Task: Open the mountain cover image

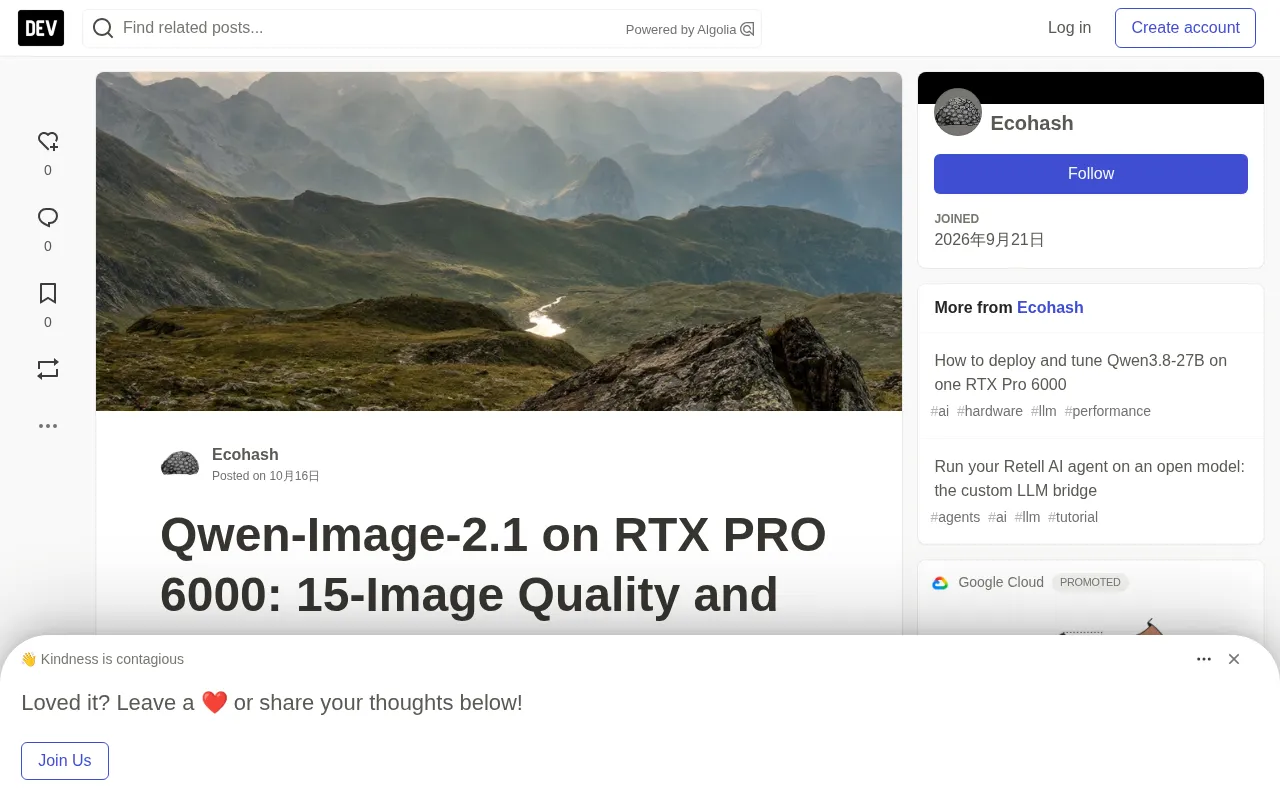Action: (x=499, y=241)
